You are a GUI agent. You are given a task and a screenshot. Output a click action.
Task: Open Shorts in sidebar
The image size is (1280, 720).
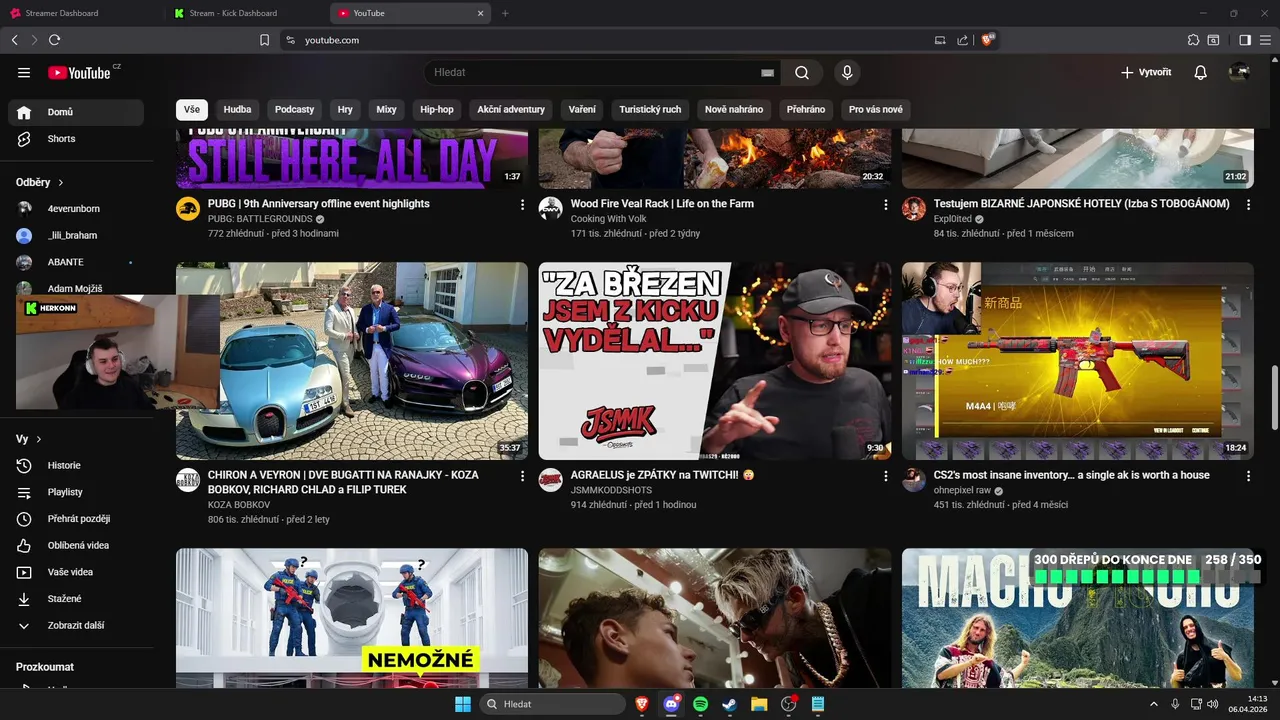(76, 139)
